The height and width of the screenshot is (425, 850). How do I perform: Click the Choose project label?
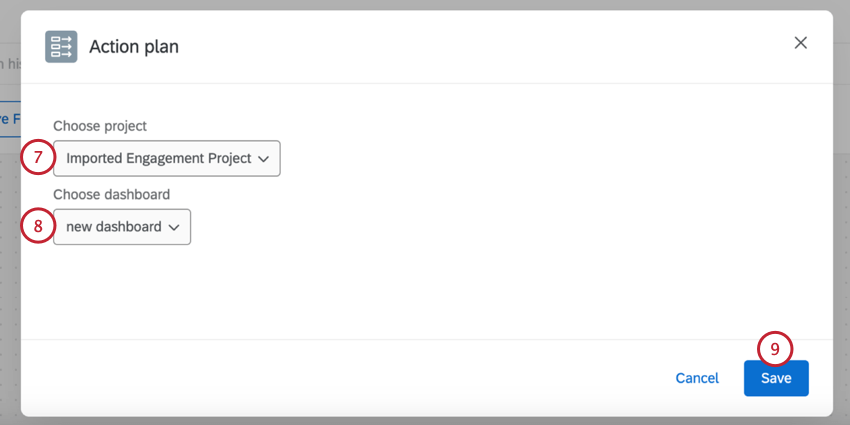[100, 126]
